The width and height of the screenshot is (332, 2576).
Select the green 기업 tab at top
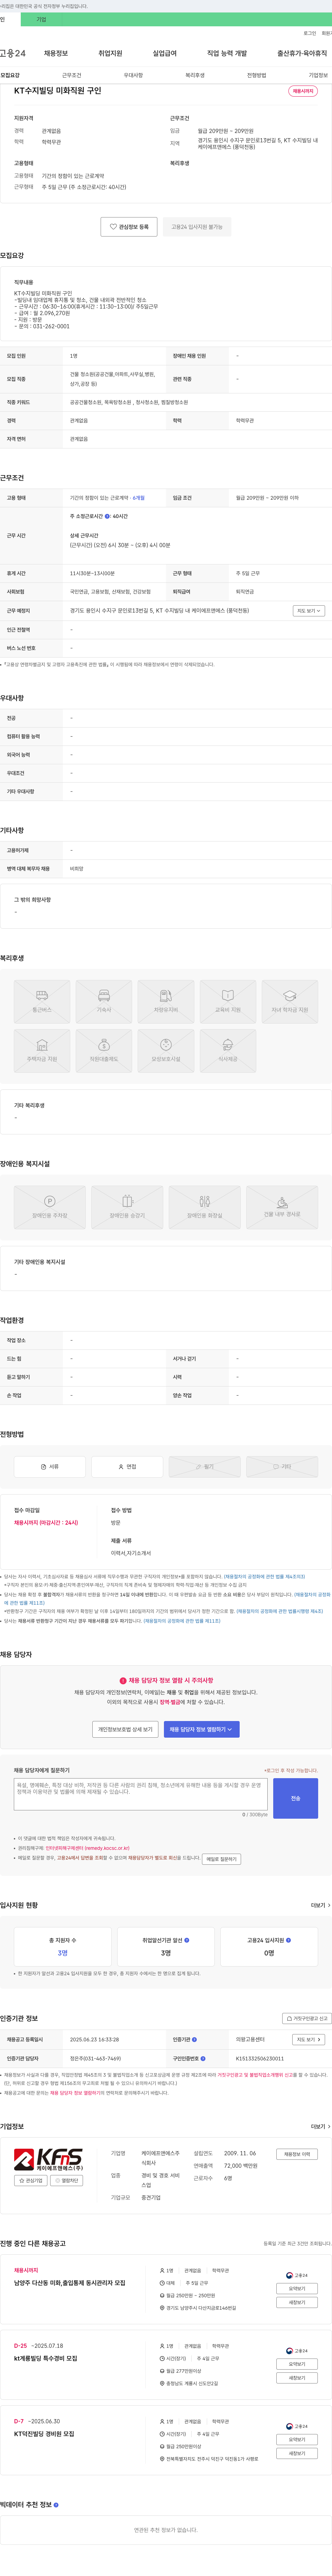(41, 19)
